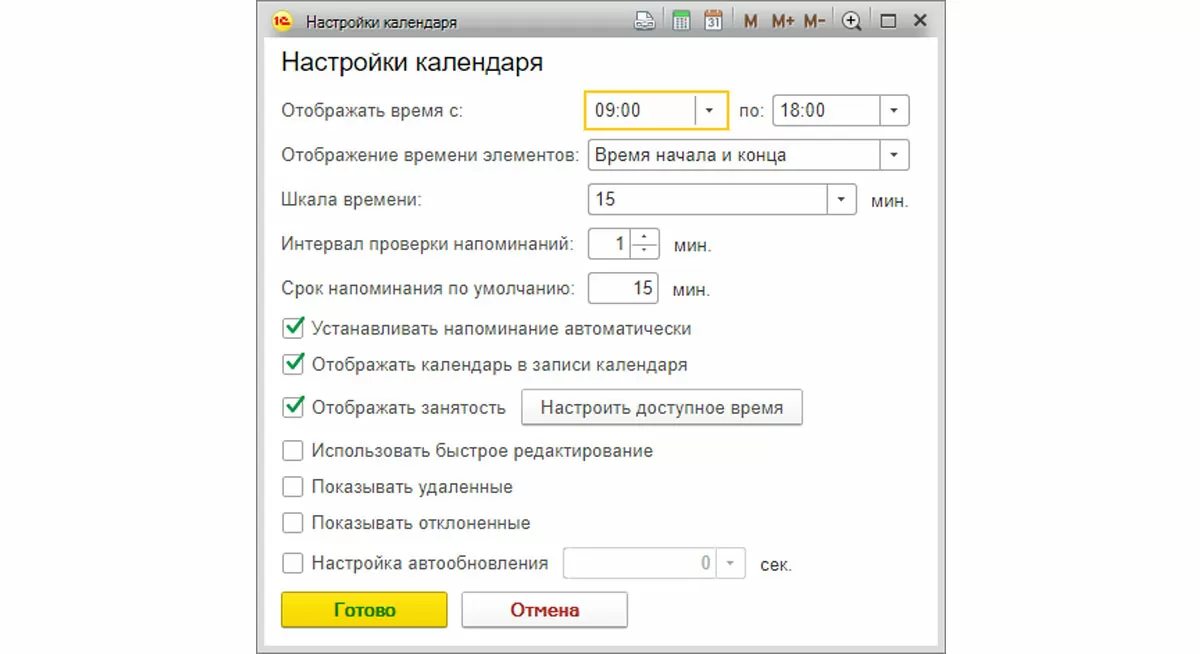1200x654 pixels.
Task: Click the 'Отображение времени элементов:' label
Action: point(430,155)
